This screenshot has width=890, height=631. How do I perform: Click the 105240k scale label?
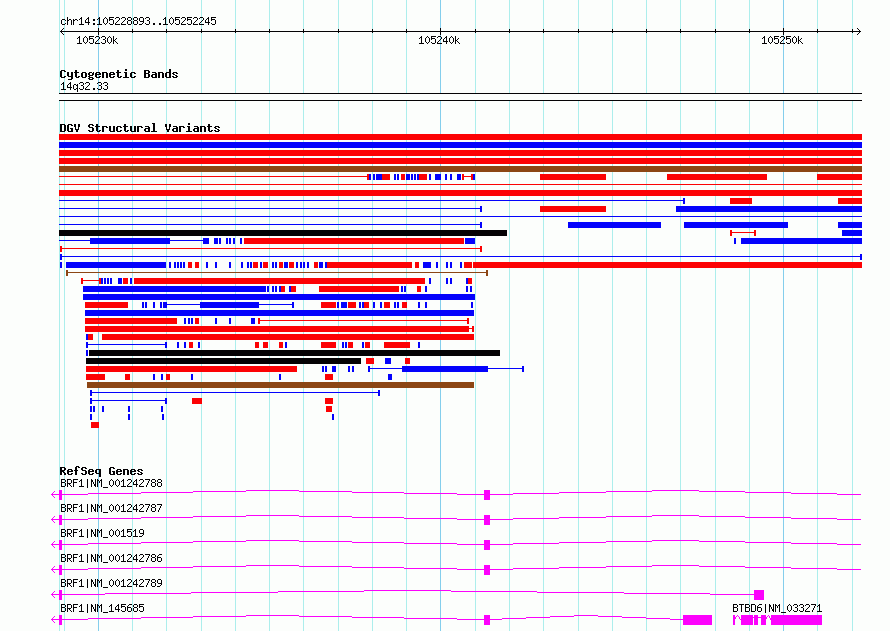coord(439,40)
